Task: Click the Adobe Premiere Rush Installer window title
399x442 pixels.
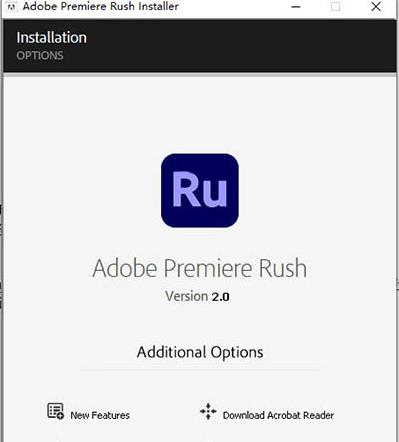Action: pos(101,6)
